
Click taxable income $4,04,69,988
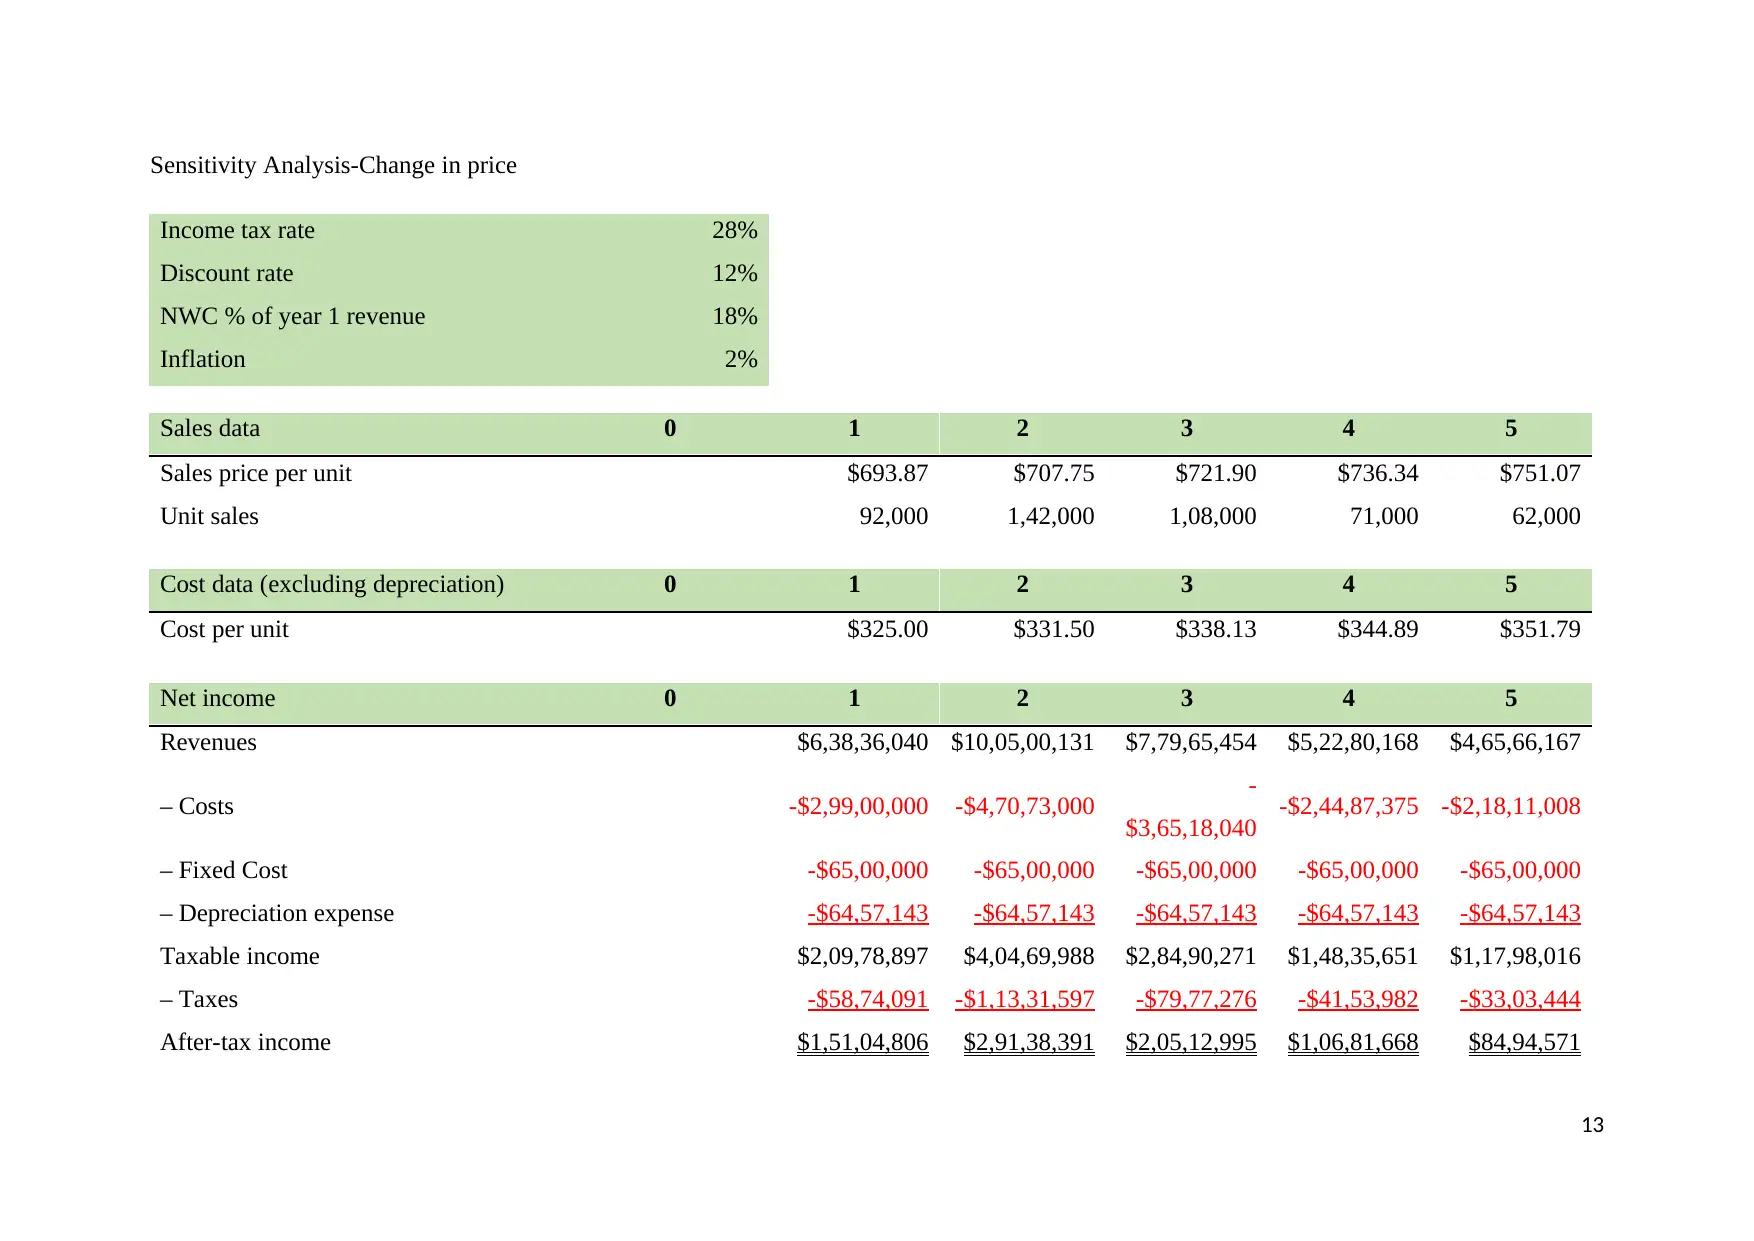point(1028,956)
